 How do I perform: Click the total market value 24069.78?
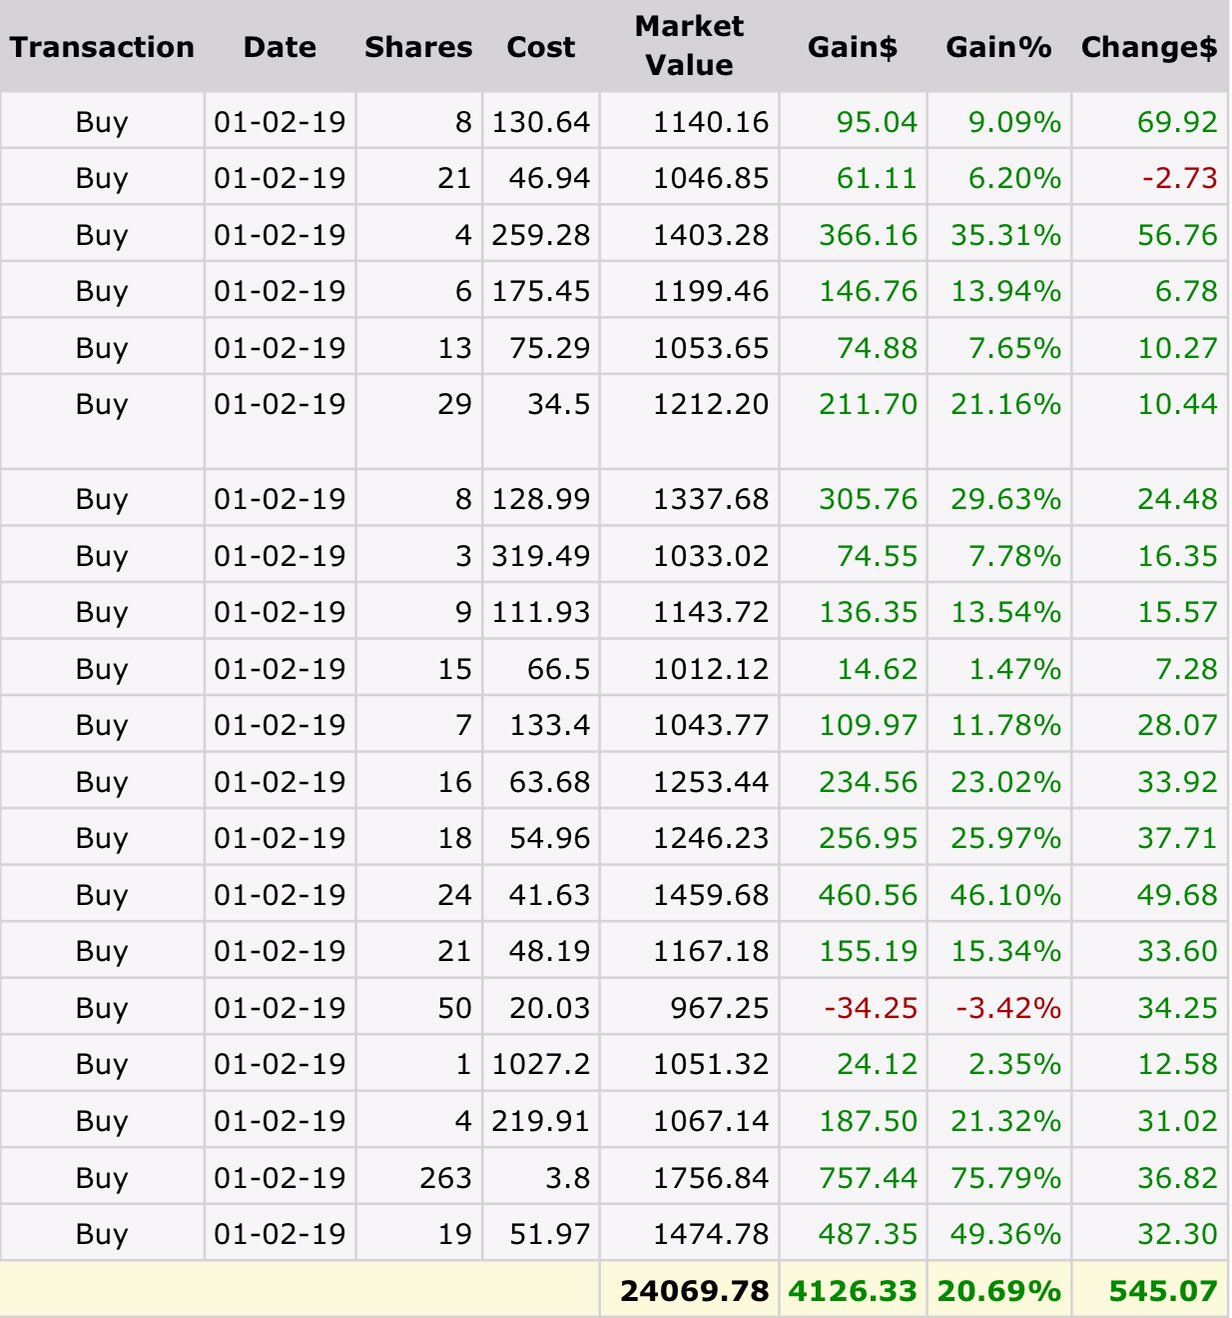pos(694,1291)
